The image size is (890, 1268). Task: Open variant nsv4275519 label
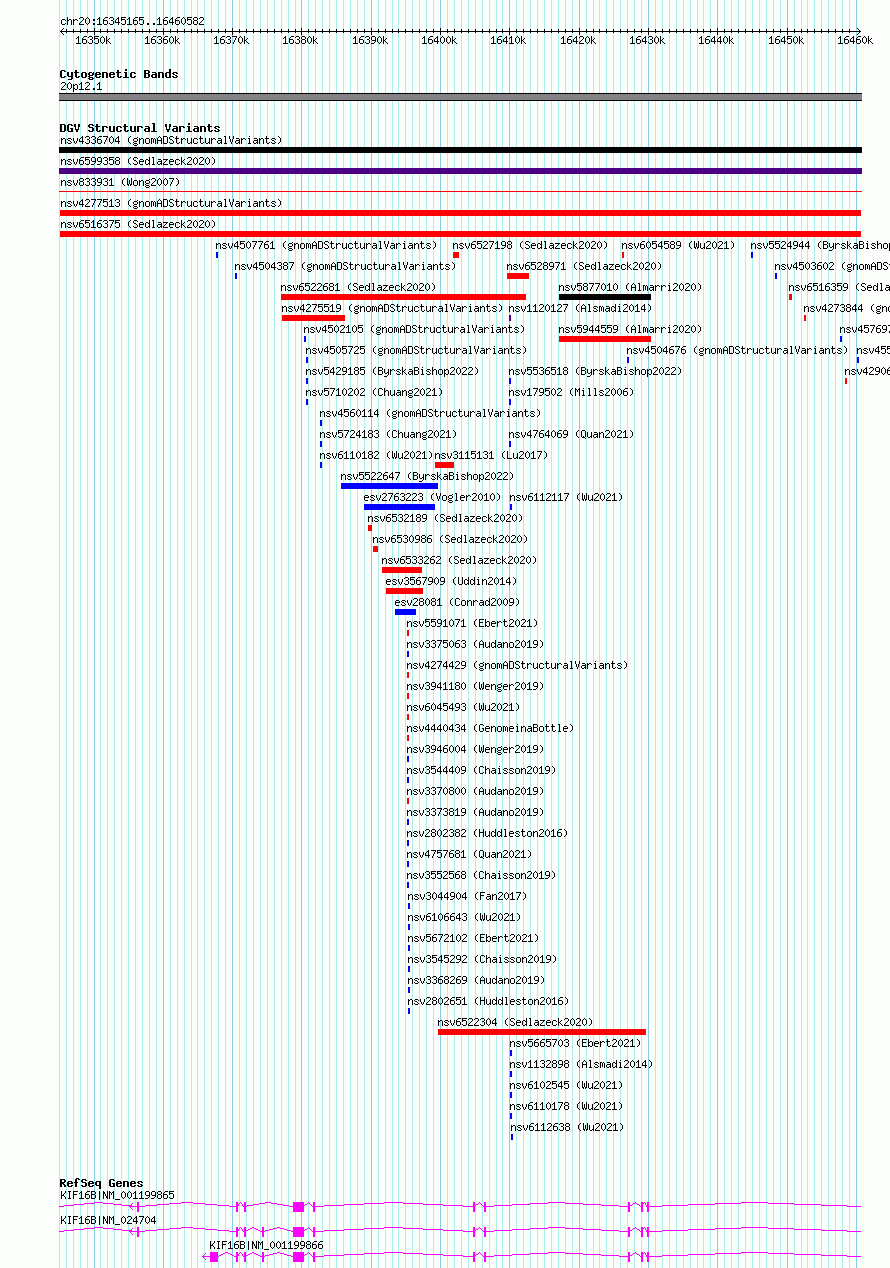pyautogui.click(x=393, y=308)
